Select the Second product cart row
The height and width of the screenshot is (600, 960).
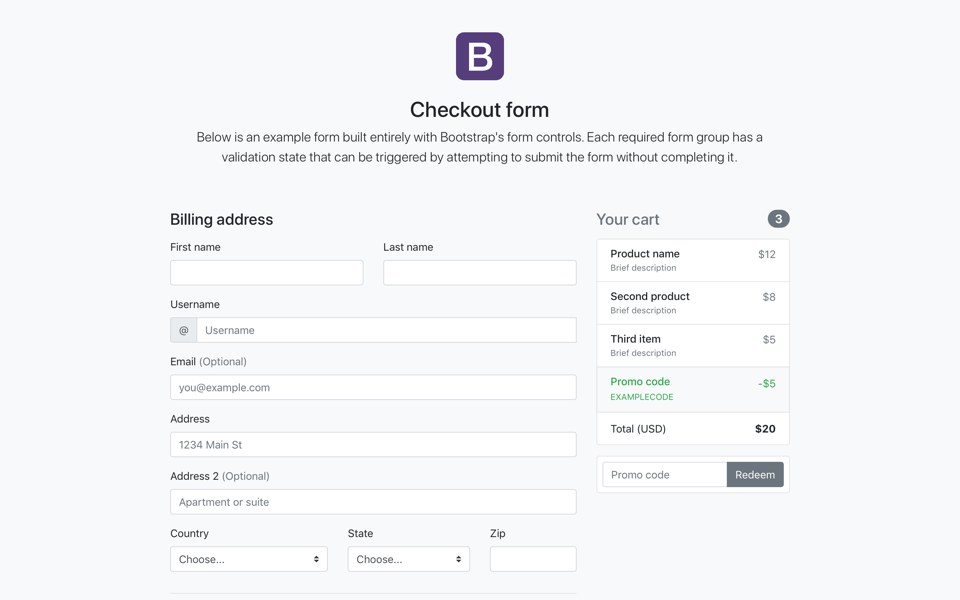coord(693,302)
